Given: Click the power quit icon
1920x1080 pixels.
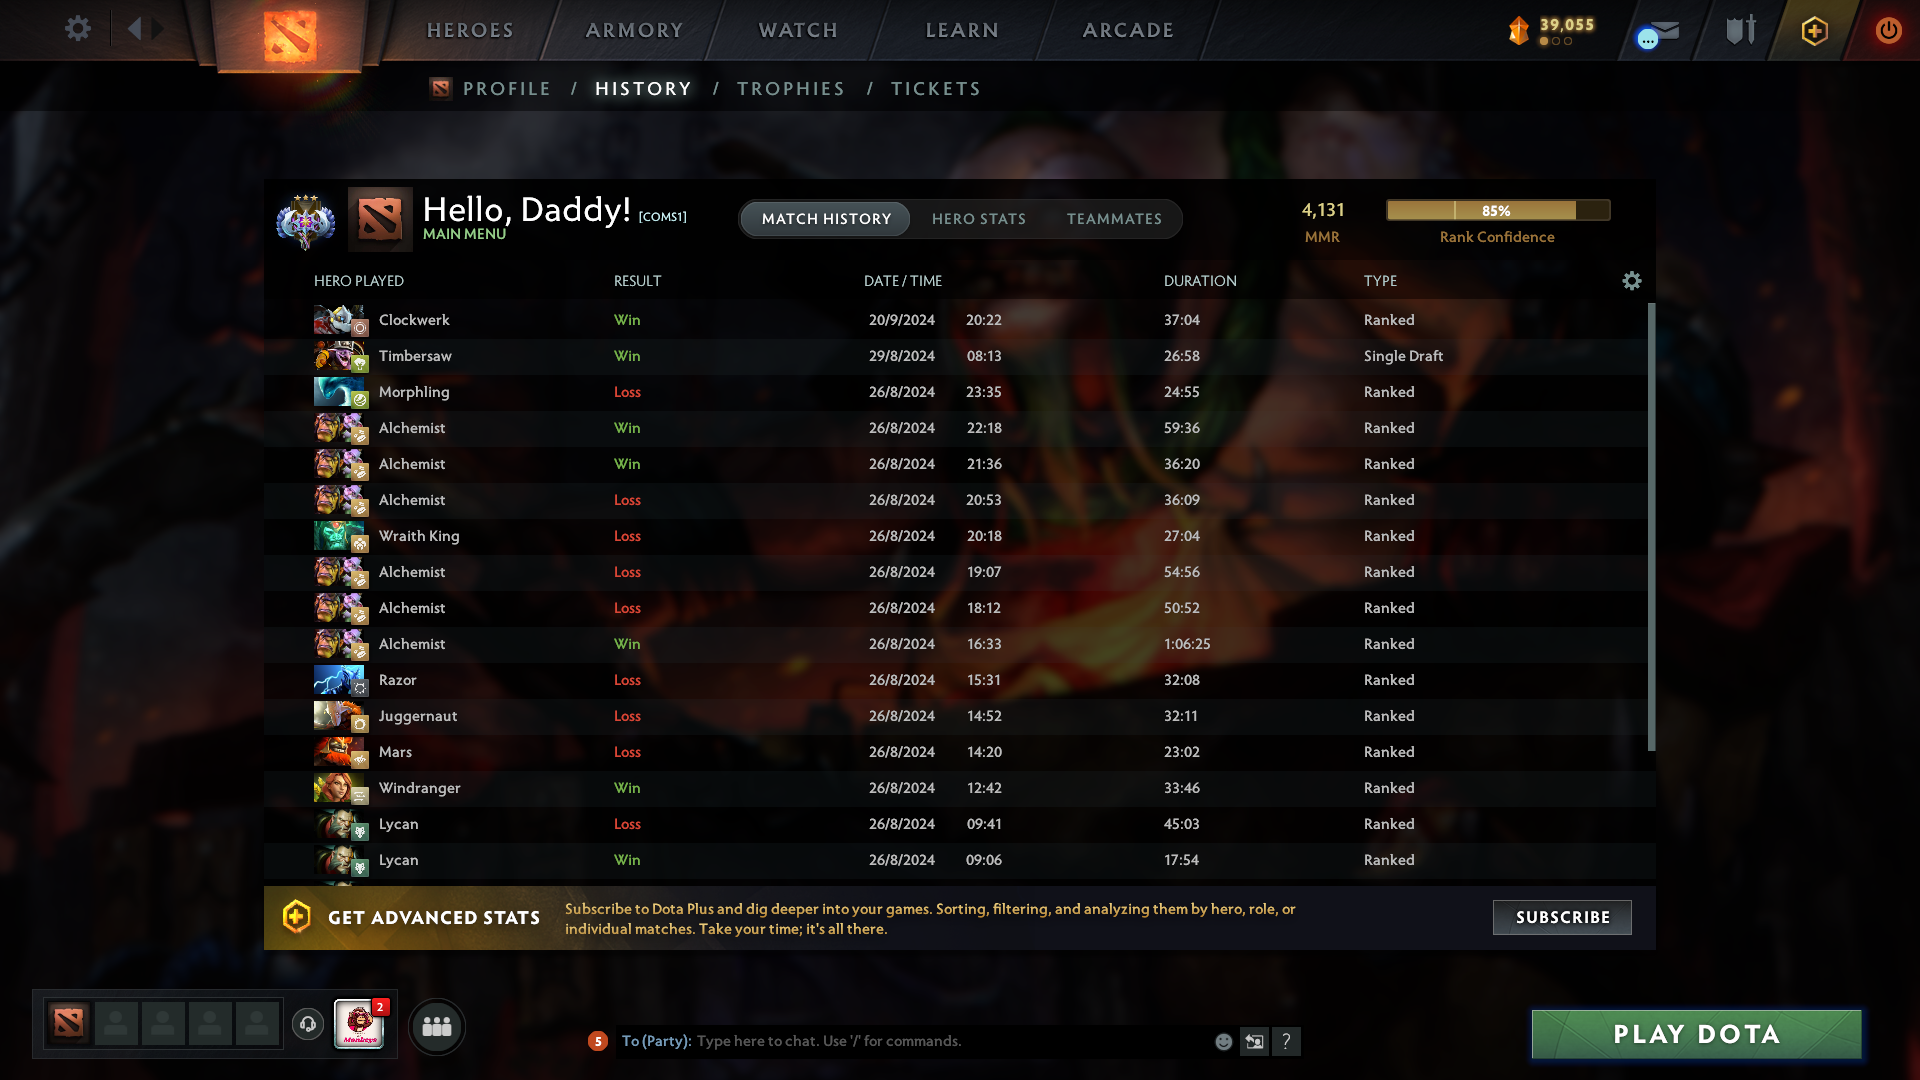Looking at the screenshot, I should pos(1888,31).
